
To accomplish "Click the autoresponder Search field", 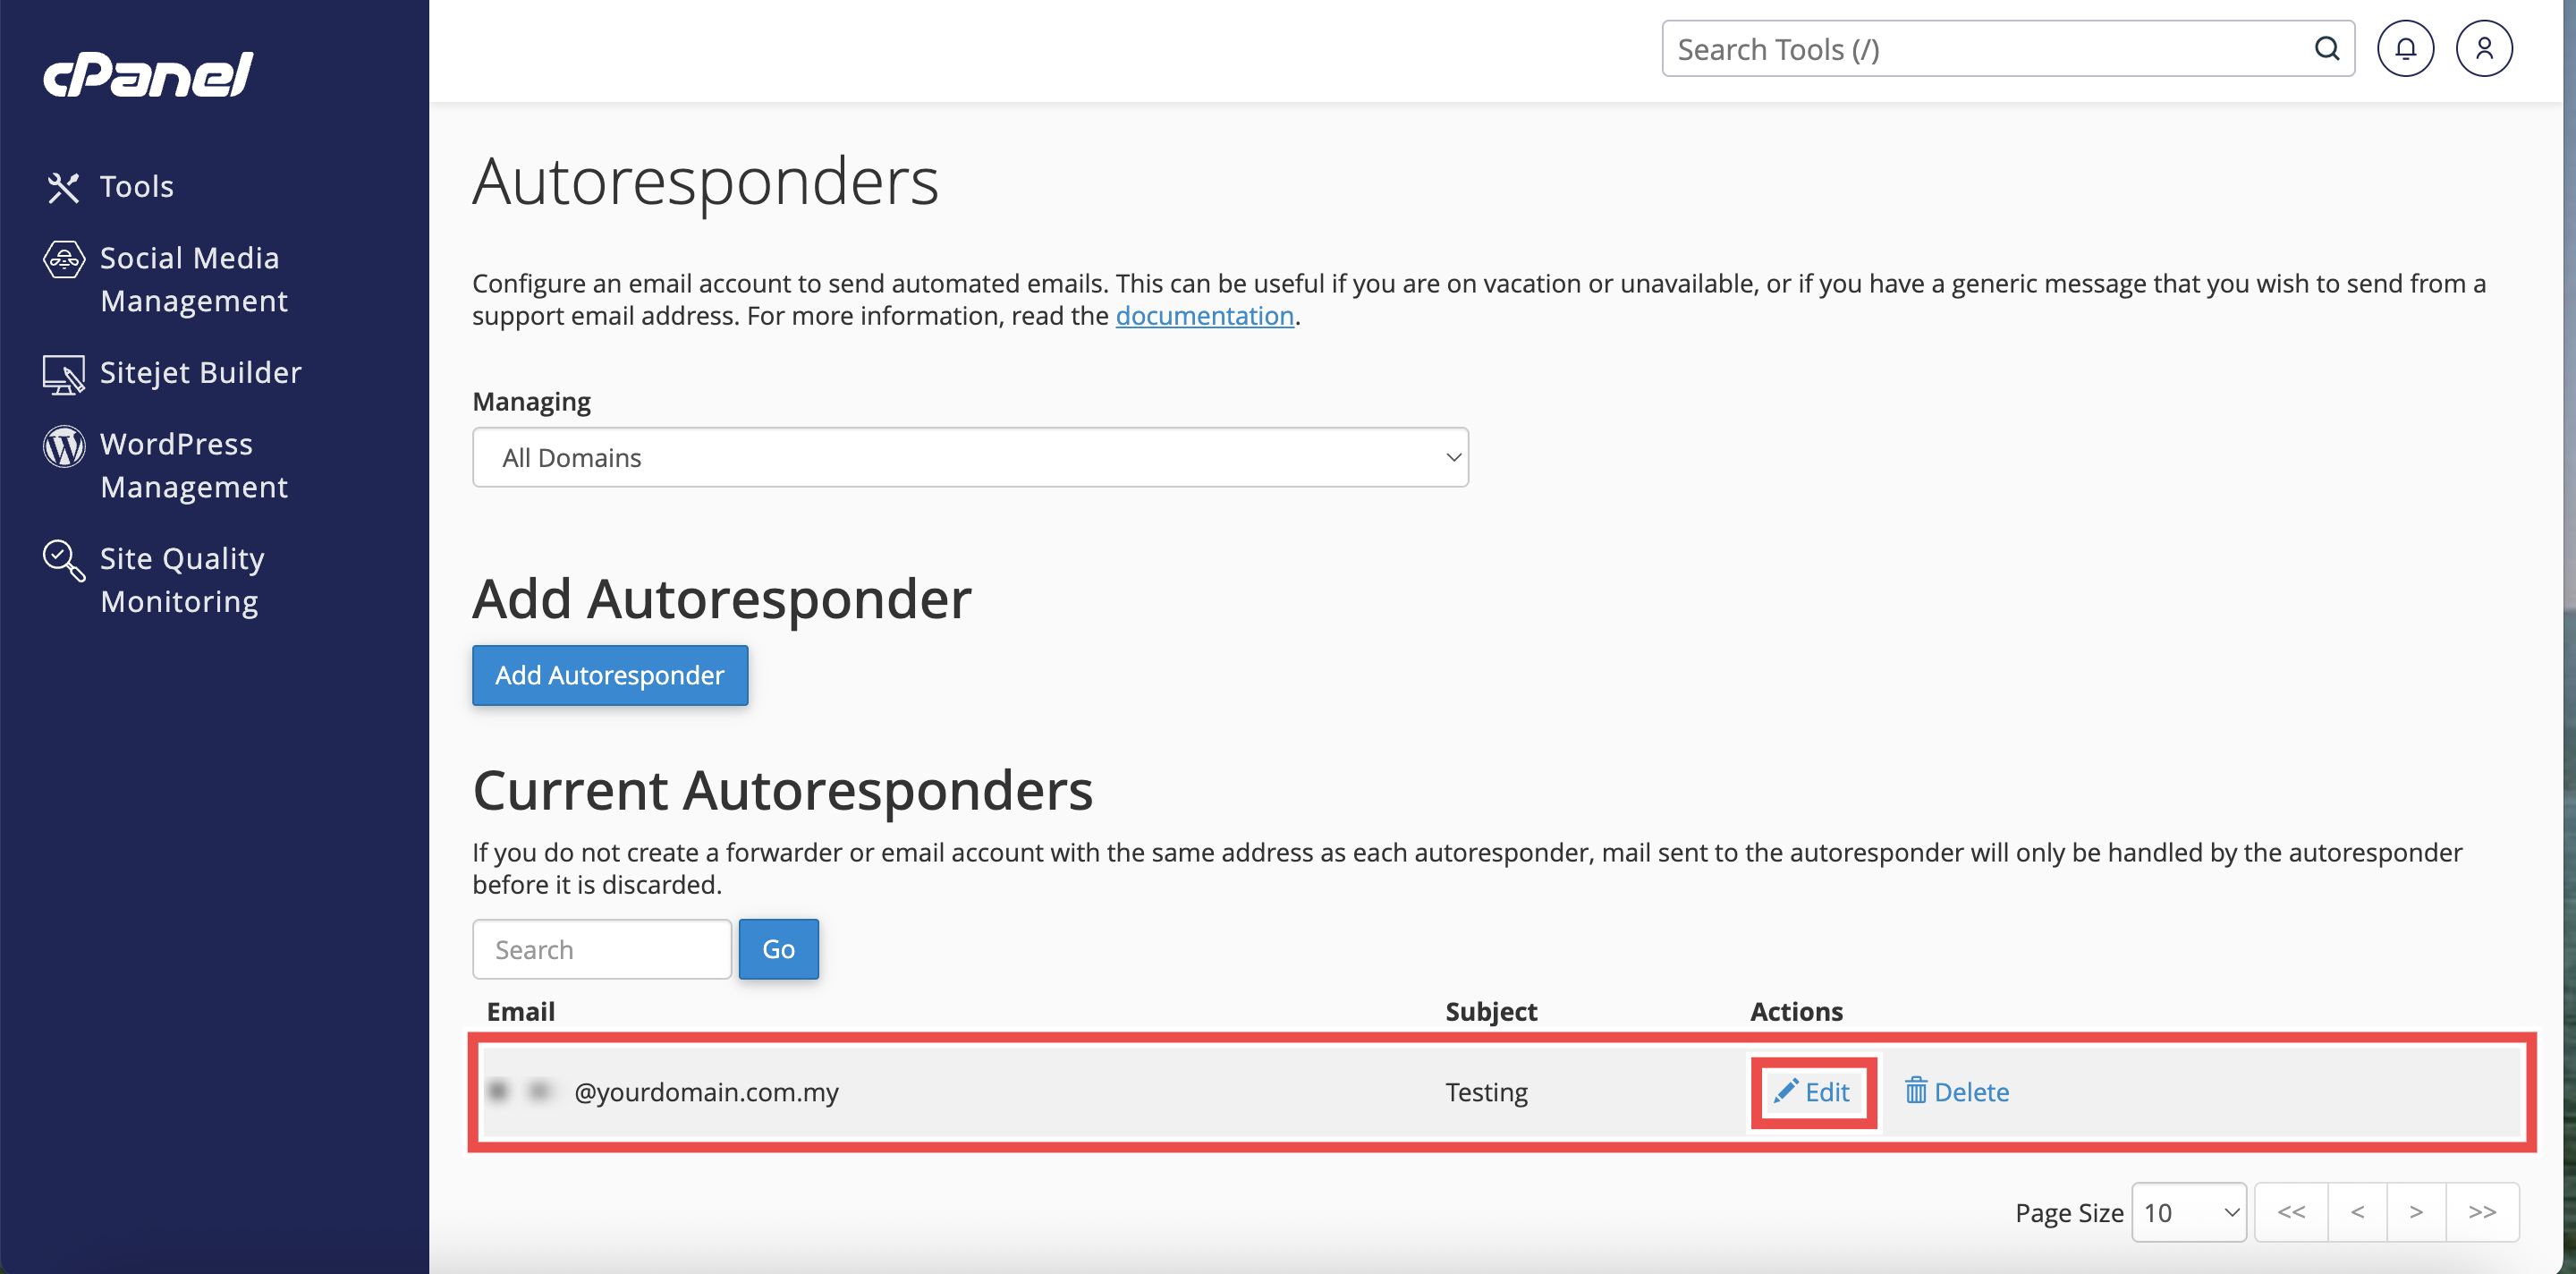I will [601, 949].
